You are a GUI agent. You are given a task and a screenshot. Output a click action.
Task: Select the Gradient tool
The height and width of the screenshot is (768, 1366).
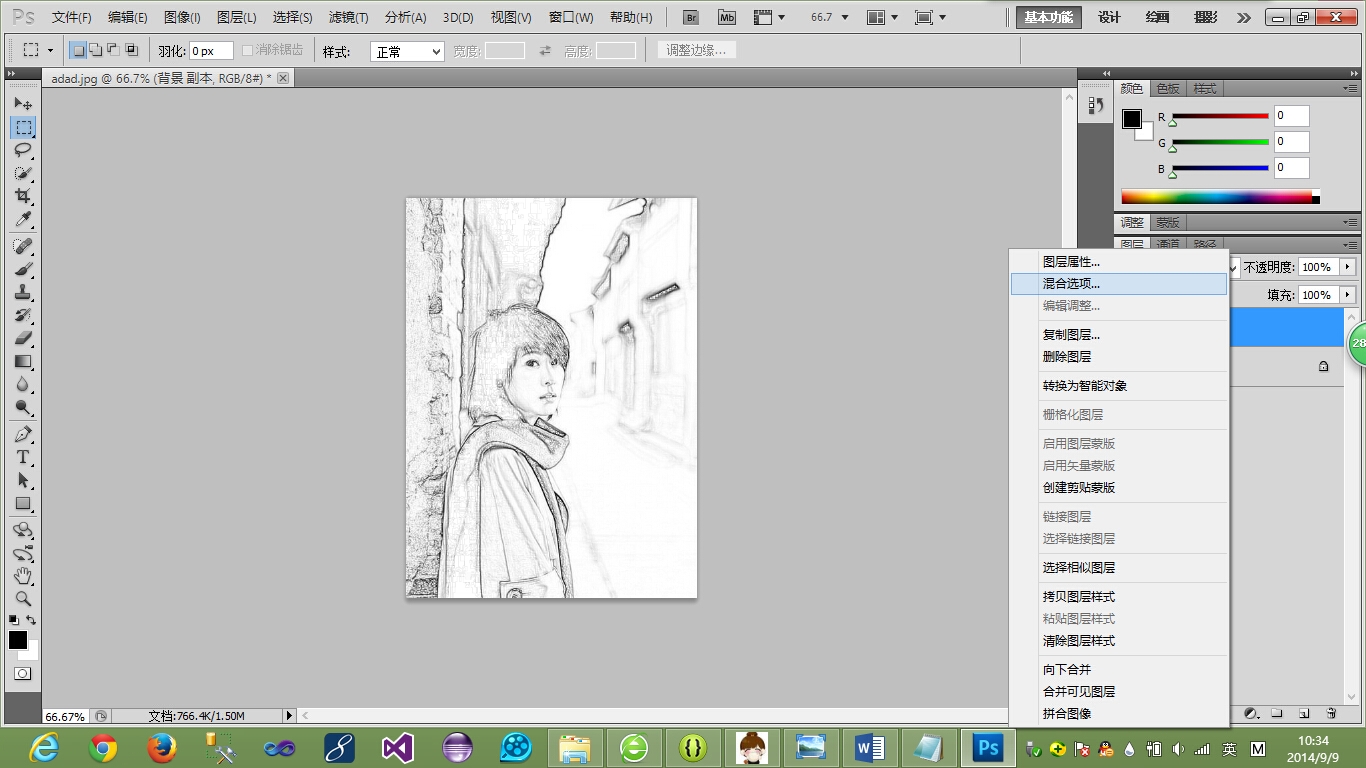pyautogui.click(x=23, y=361)
